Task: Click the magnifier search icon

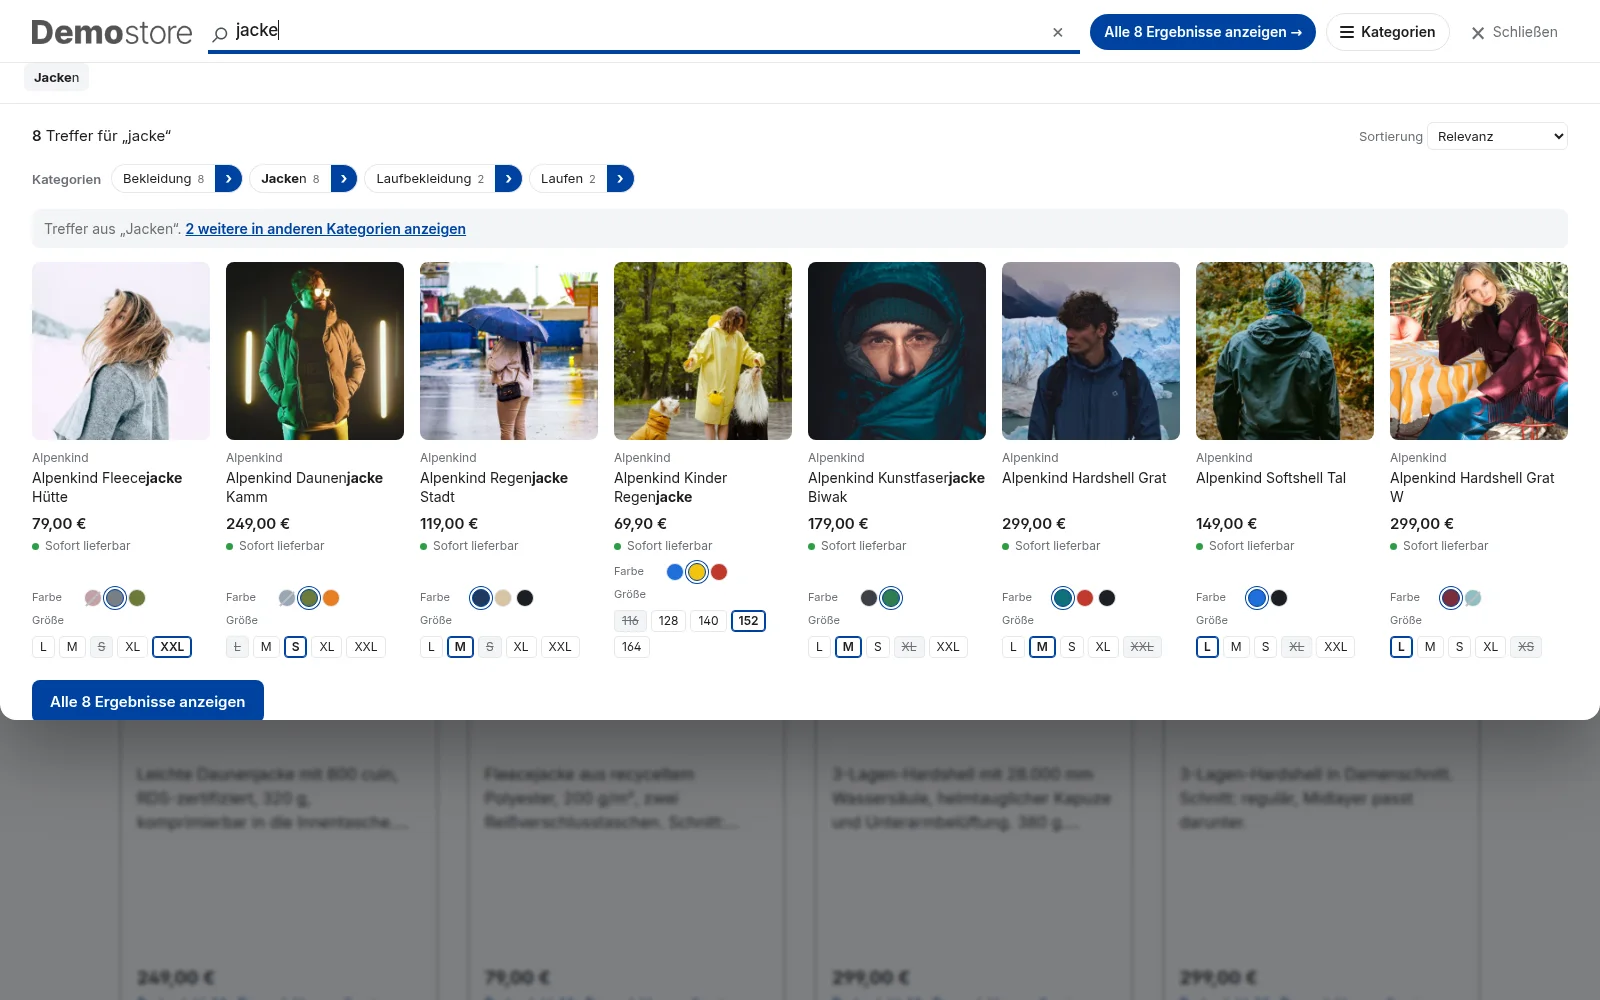Action: pyautogui.click(x=220, y=33)
